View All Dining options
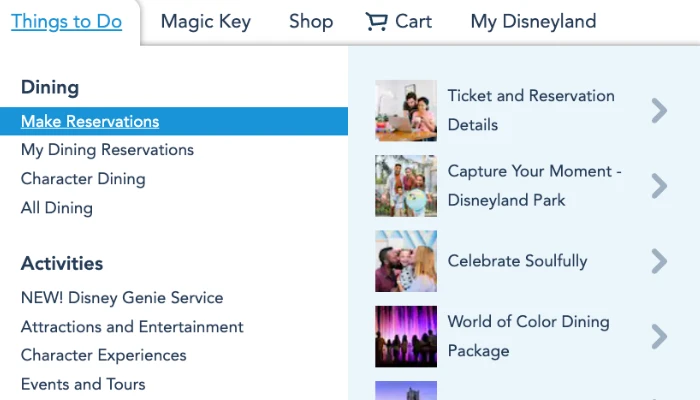 point(57,208)
